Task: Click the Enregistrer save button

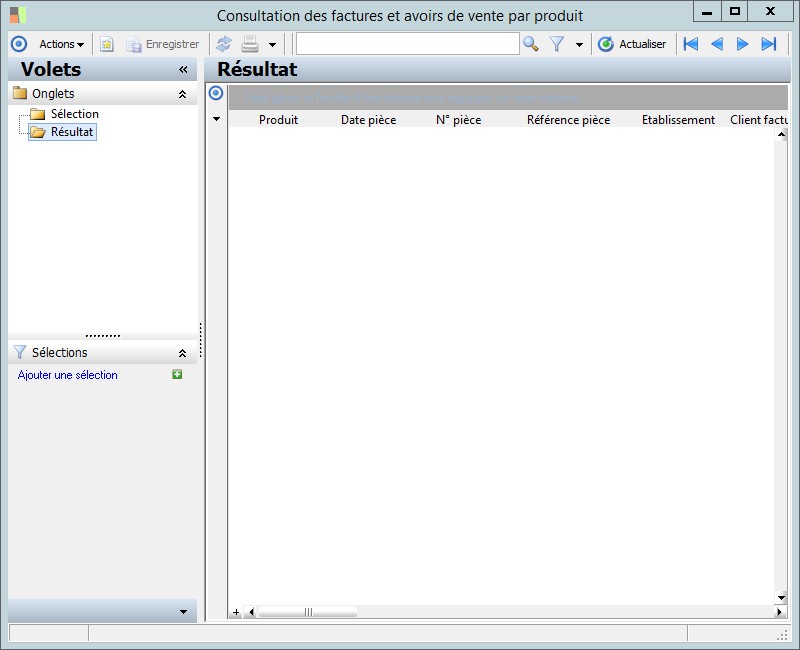Action: click(163, 44)
